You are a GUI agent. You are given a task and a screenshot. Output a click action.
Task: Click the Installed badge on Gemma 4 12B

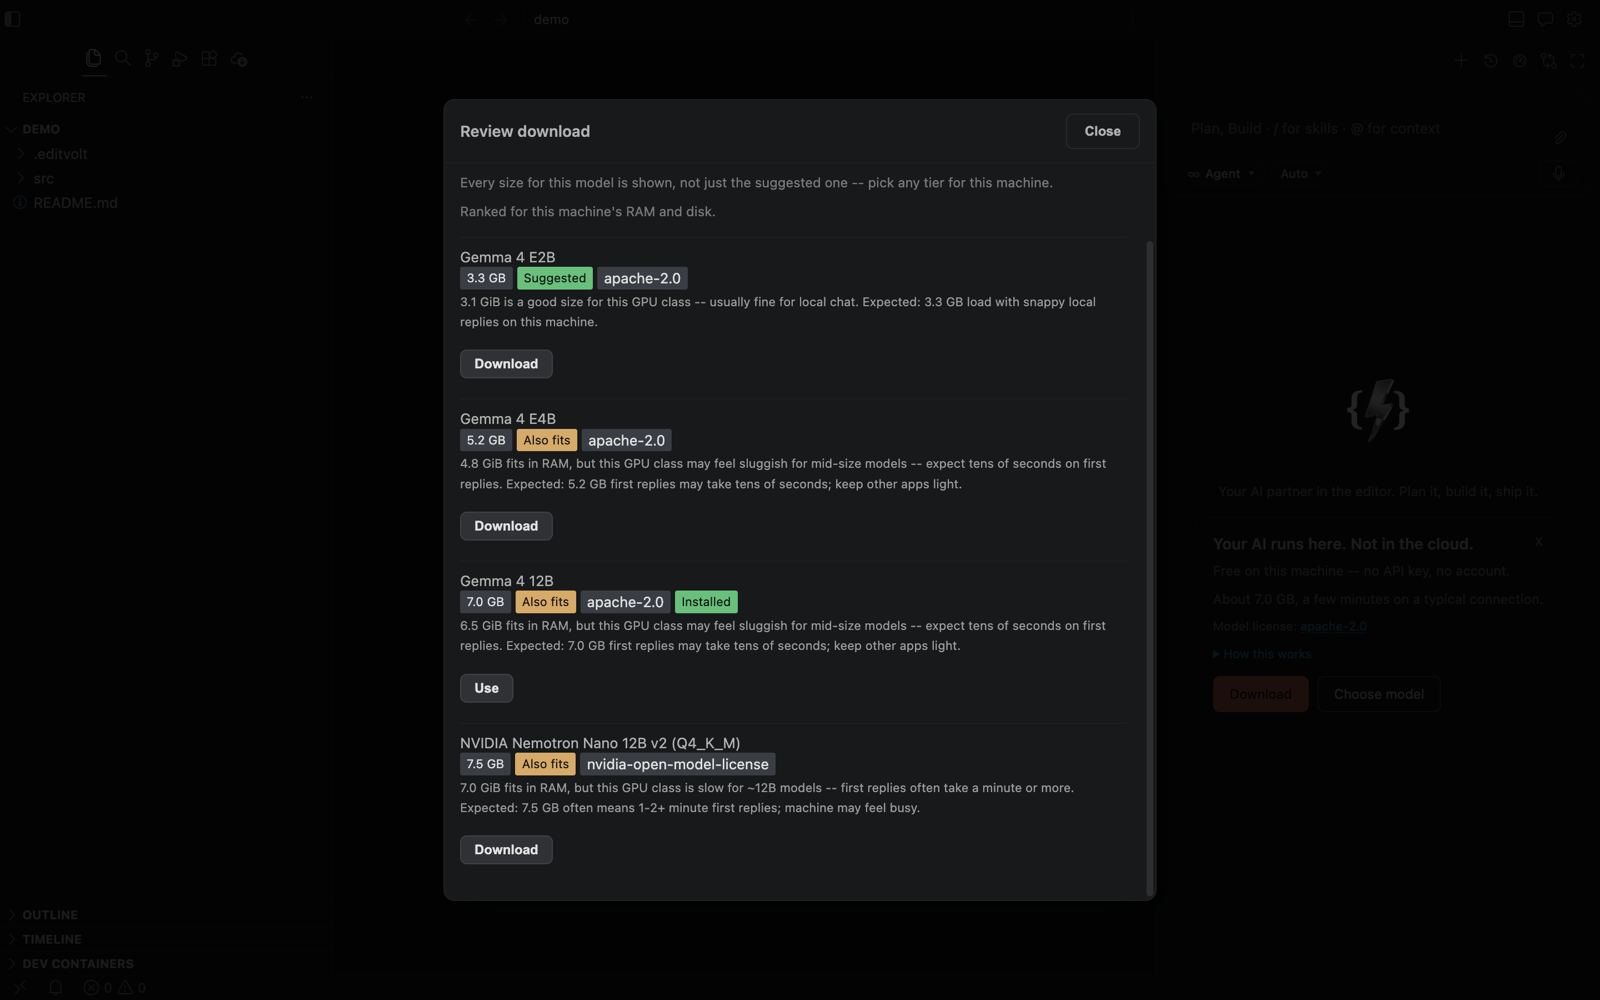706,602
